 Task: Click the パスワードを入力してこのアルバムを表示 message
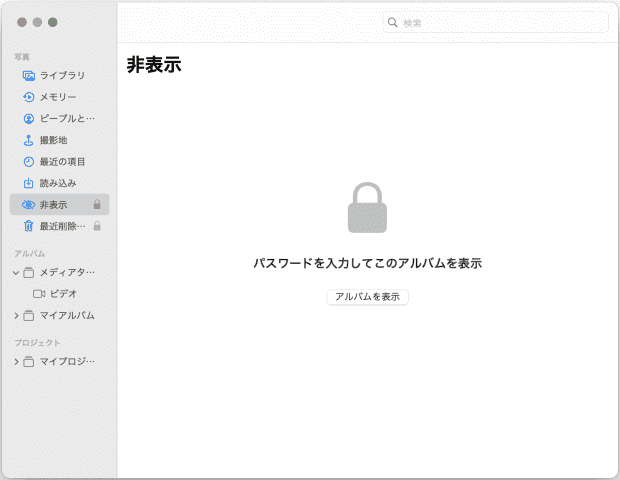click(367, 263)
